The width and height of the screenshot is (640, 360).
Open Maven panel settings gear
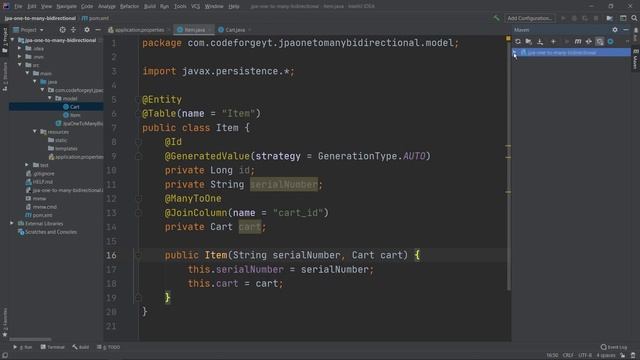tap(615, 30)
